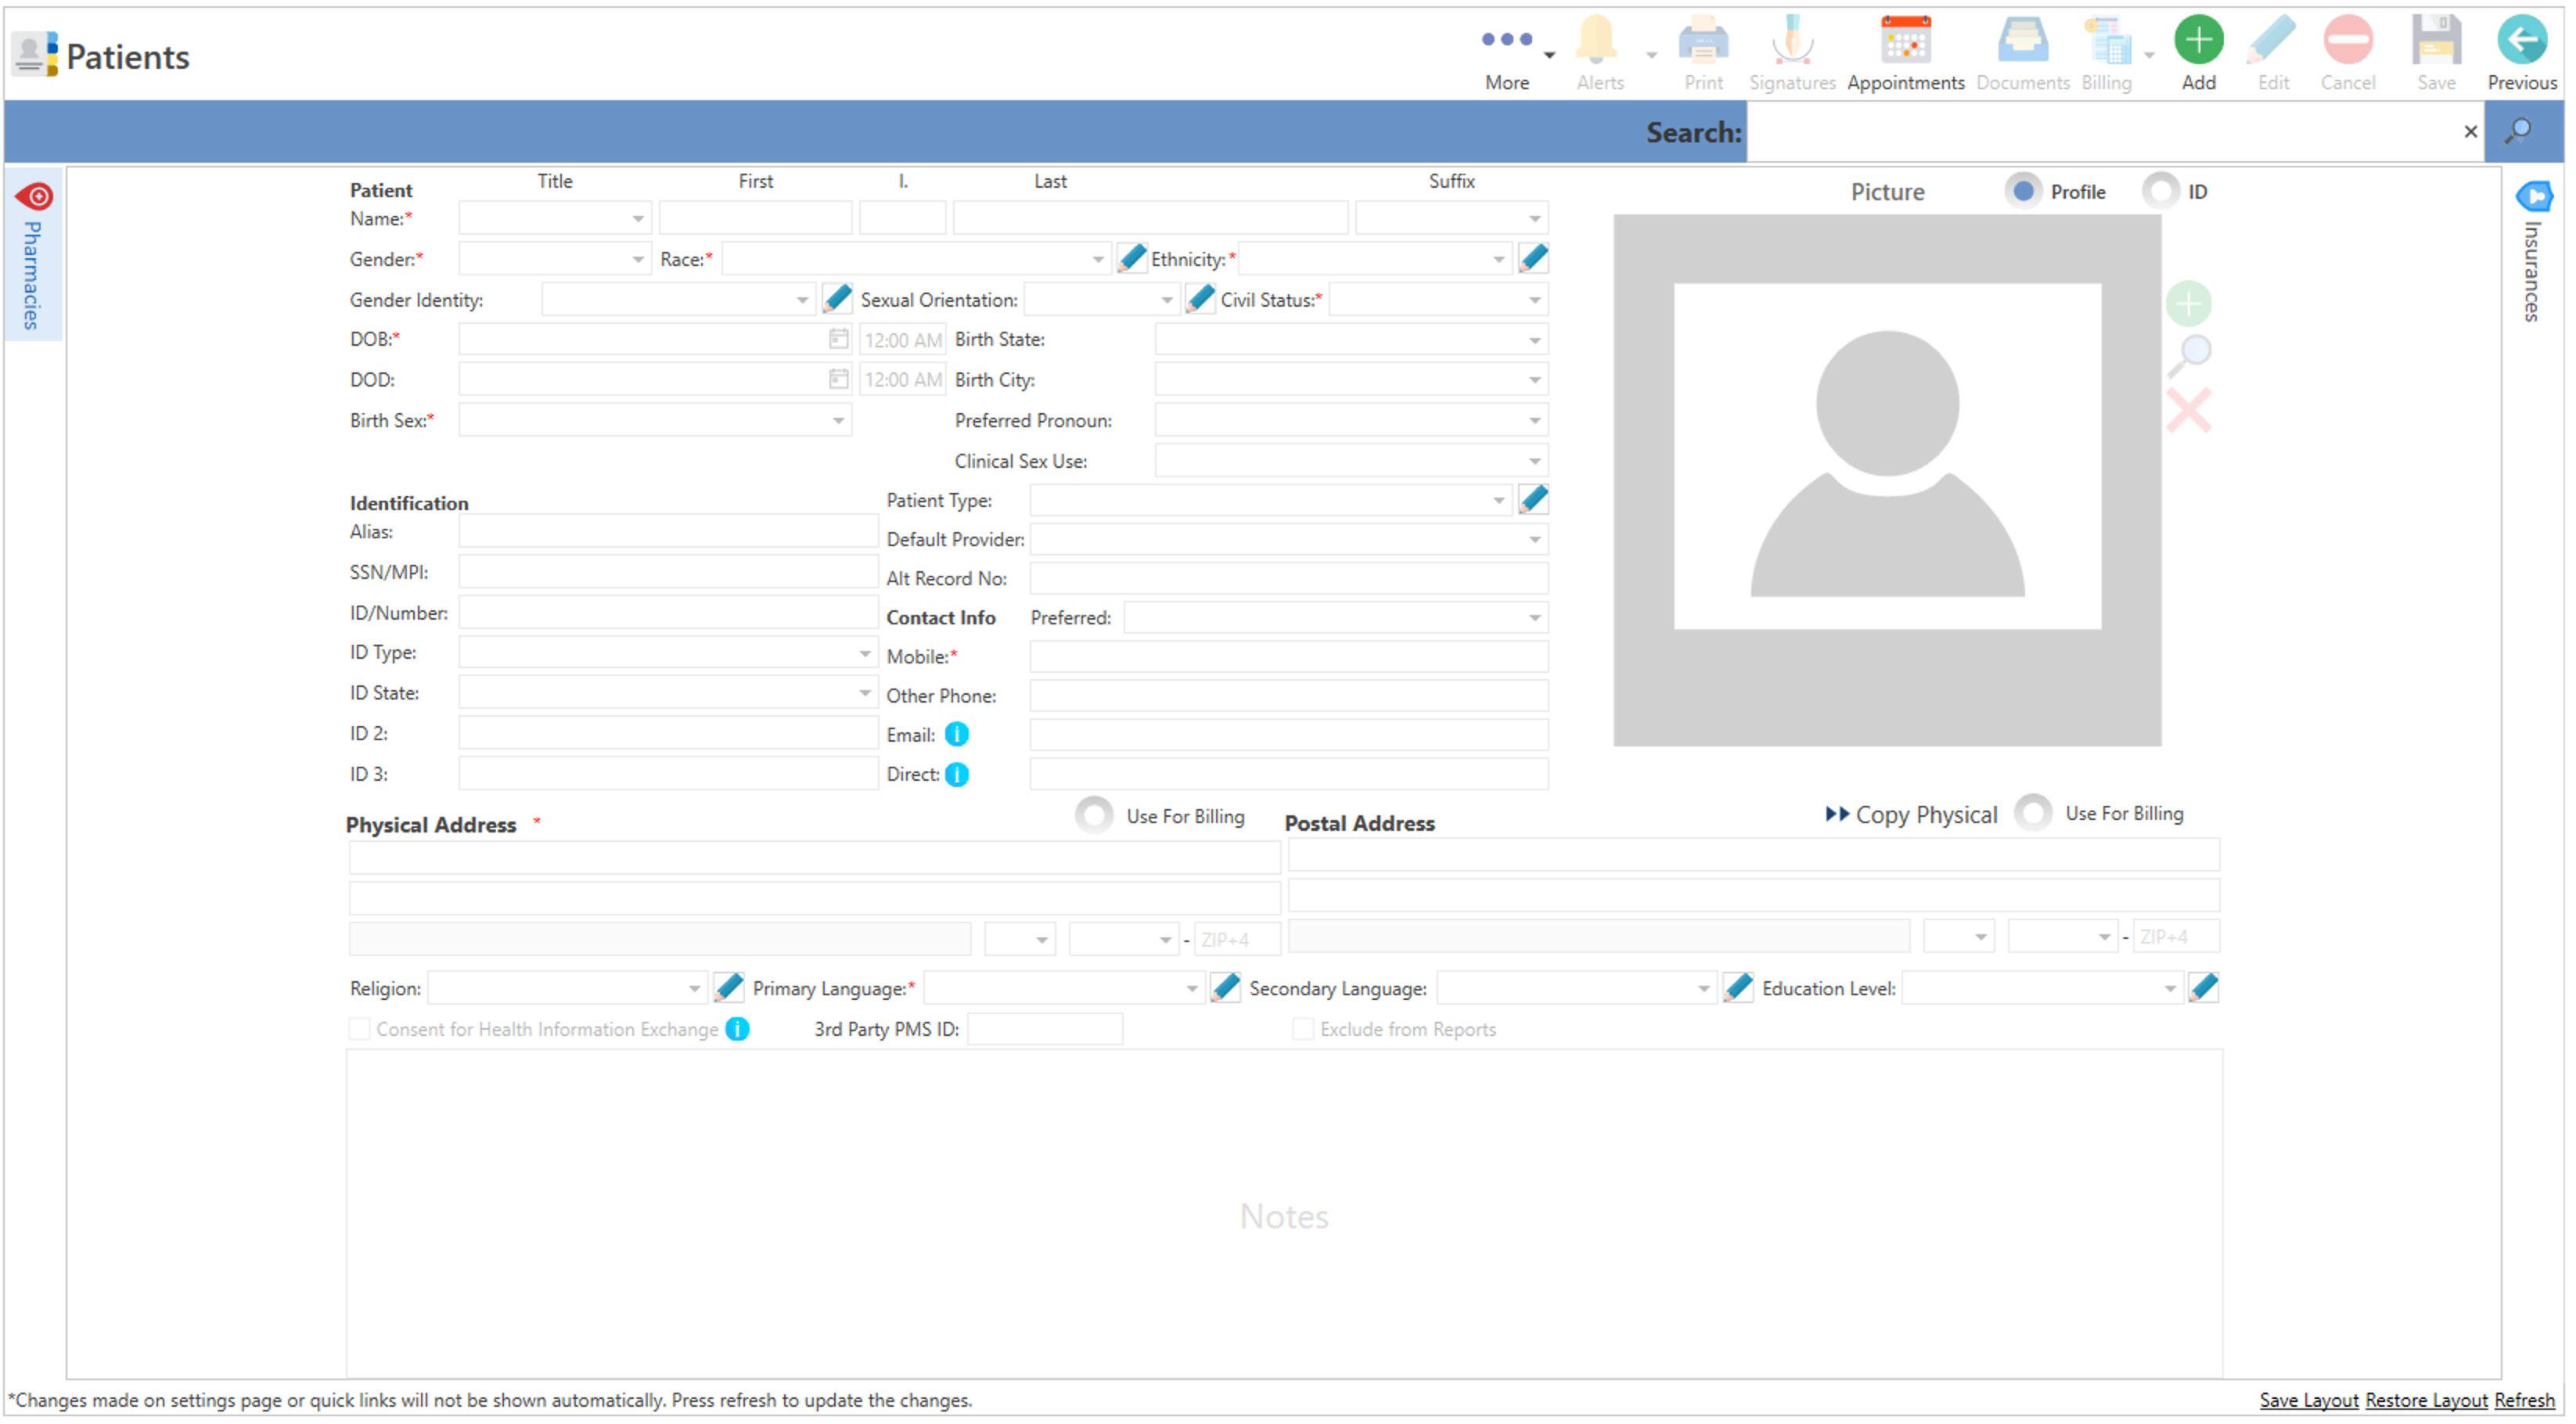Open the More options menu icon

click(x=1506, y=40)
